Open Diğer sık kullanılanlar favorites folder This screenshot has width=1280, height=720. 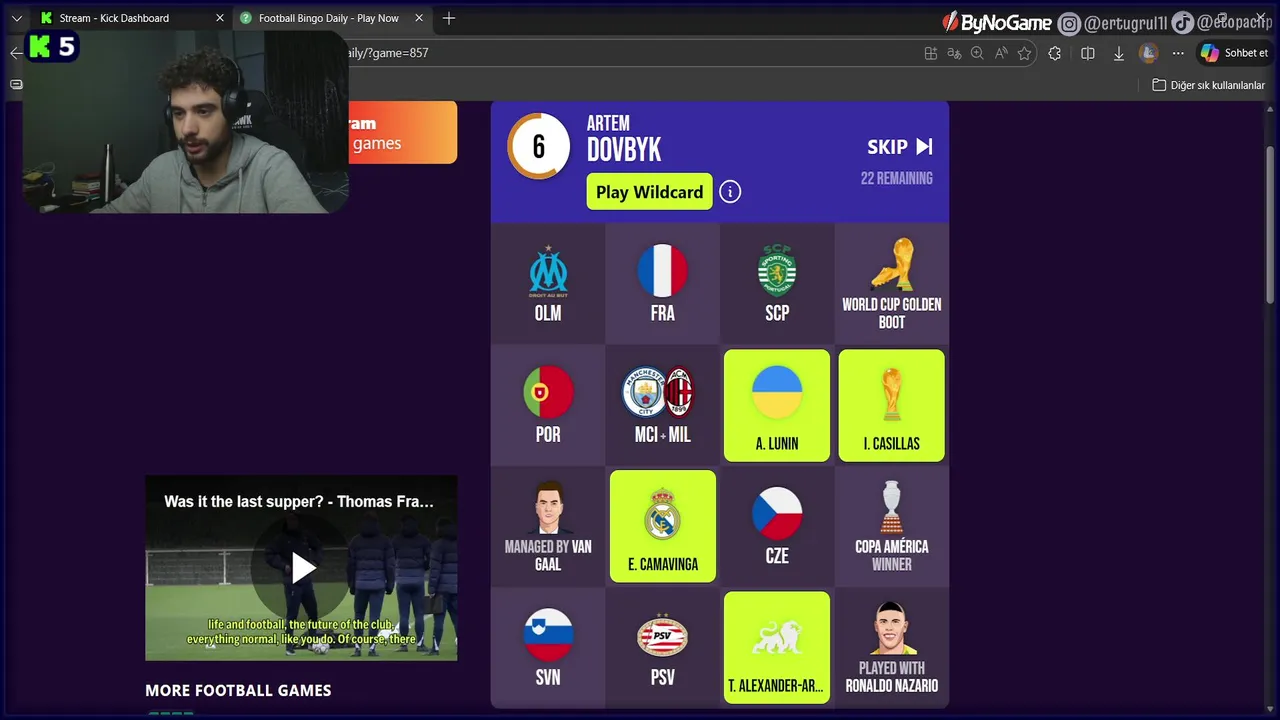tap(1209, 85)
